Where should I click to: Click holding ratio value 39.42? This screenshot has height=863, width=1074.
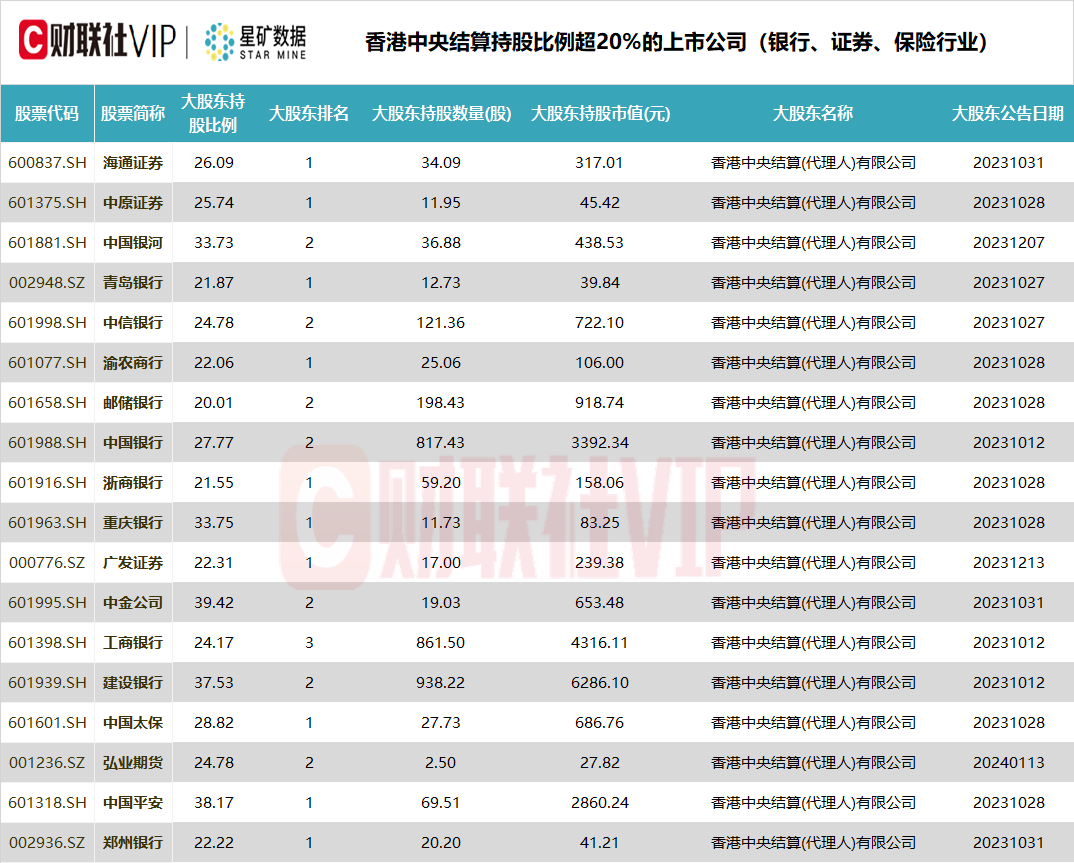point(214,603)
